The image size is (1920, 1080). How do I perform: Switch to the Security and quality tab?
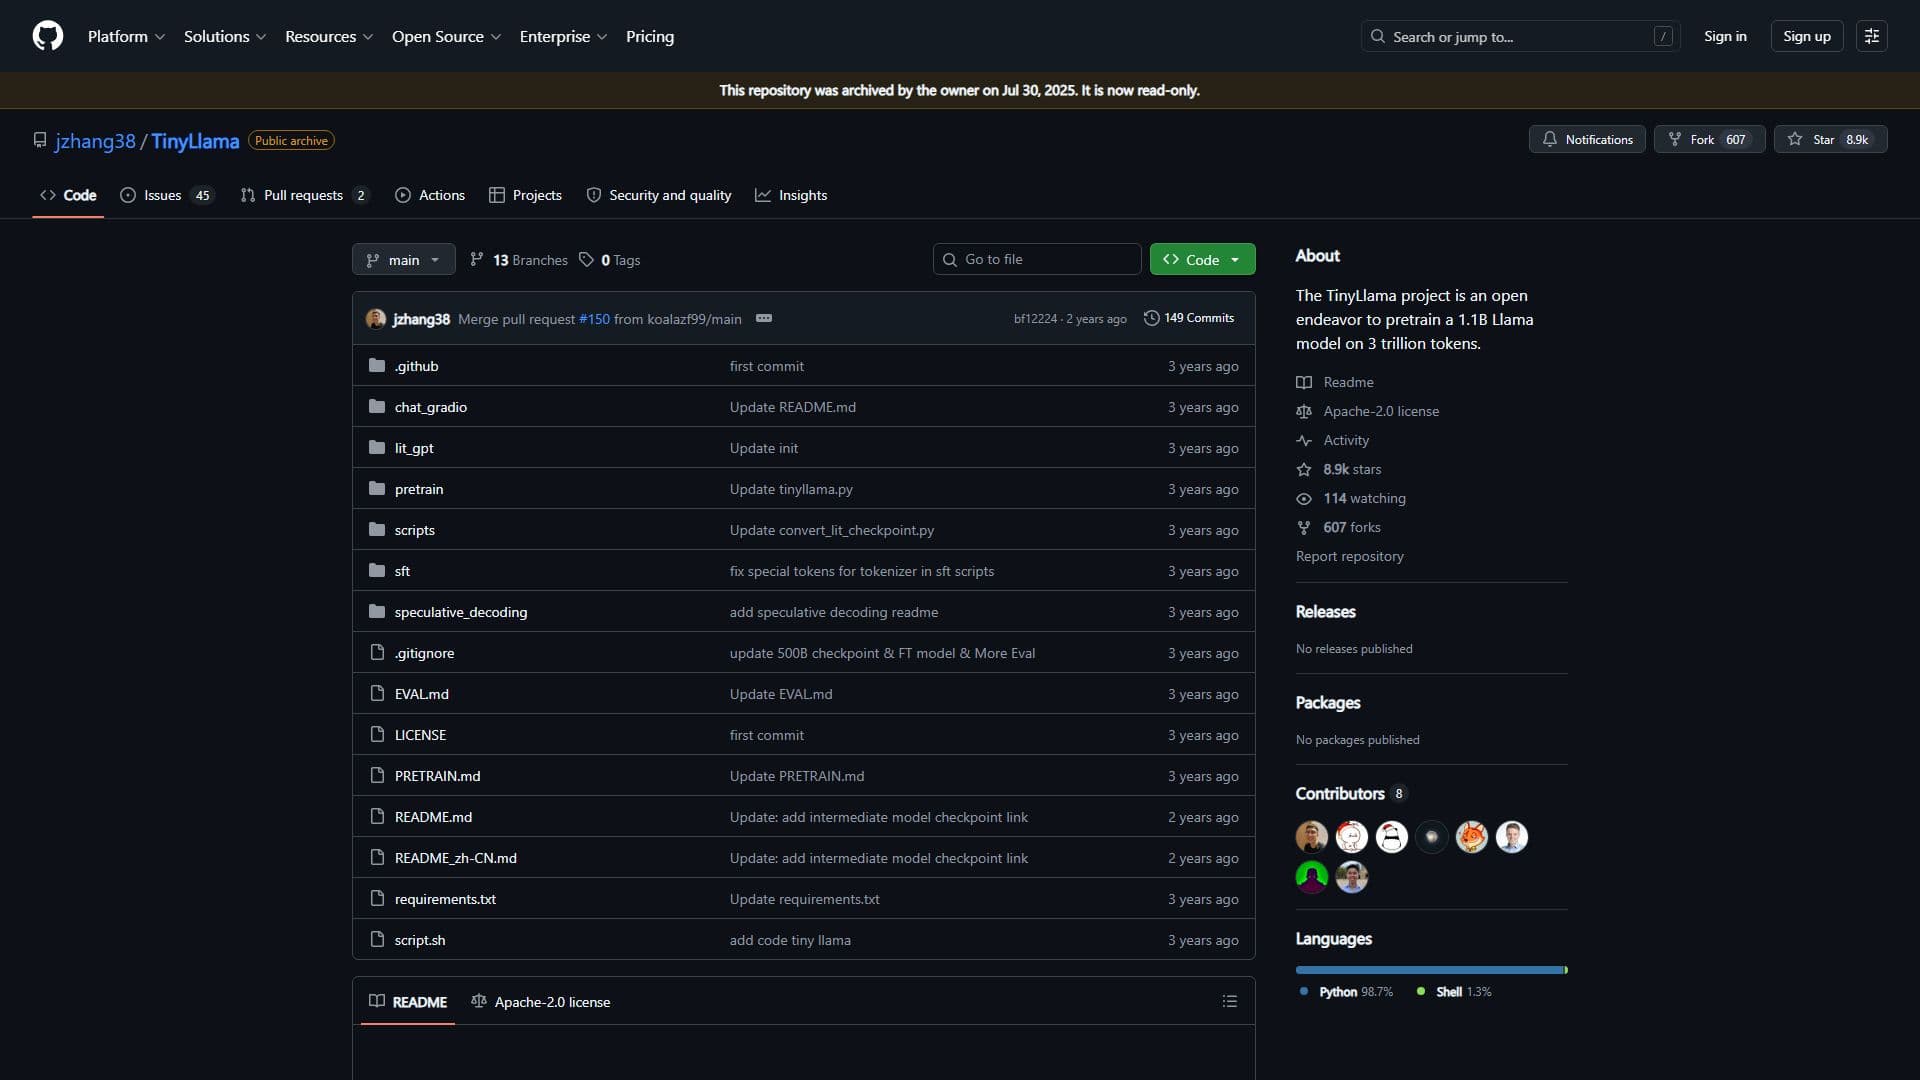tap(659, 195)
